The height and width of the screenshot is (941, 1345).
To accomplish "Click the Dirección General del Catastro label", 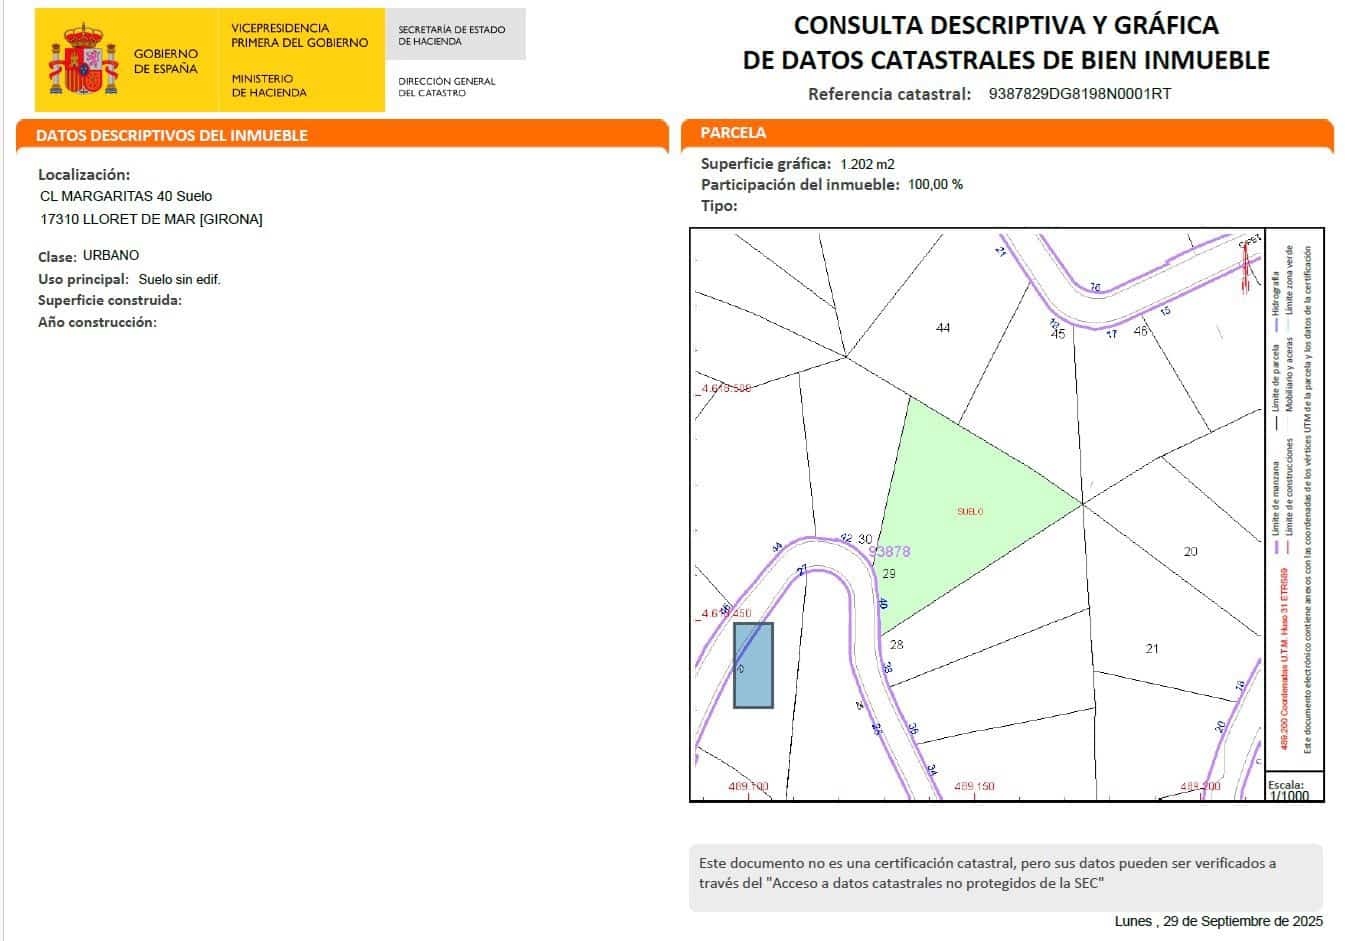I will pos(445,87).
